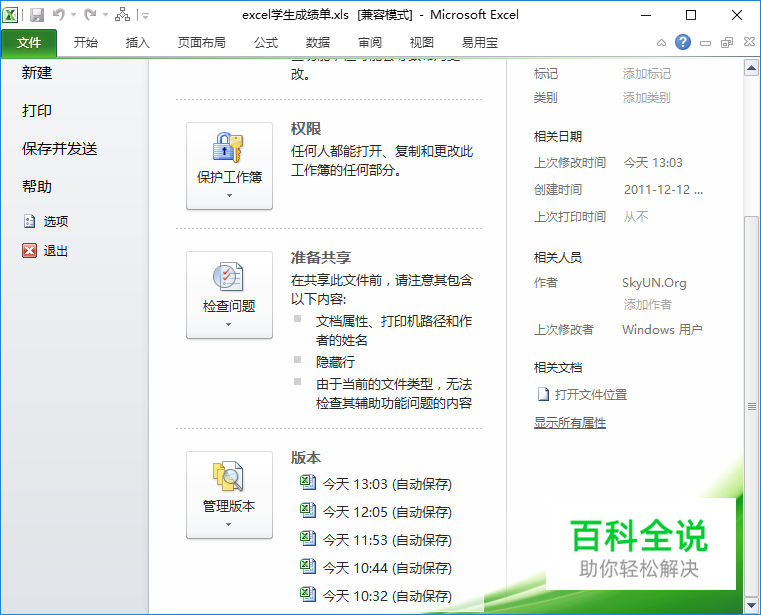Click the Excel application icon in the title bar
Screen dimensions: 761x615
coord(10,15)
